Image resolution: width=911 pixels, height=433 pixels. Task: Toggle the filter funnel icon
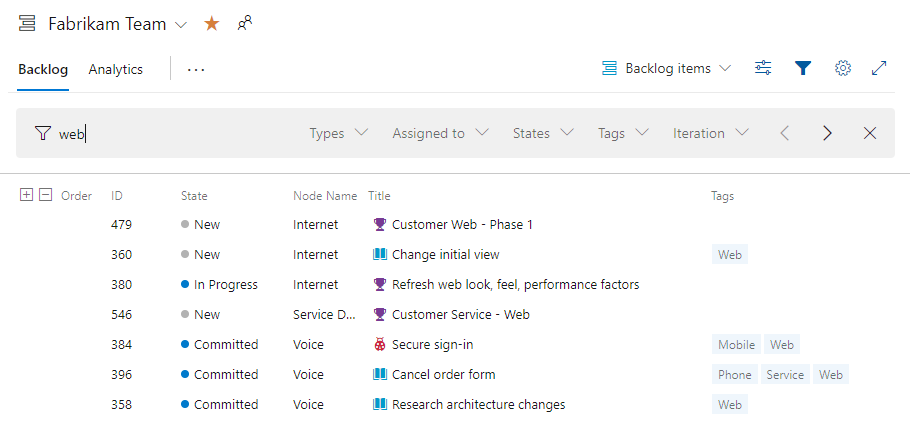[803, 68]
